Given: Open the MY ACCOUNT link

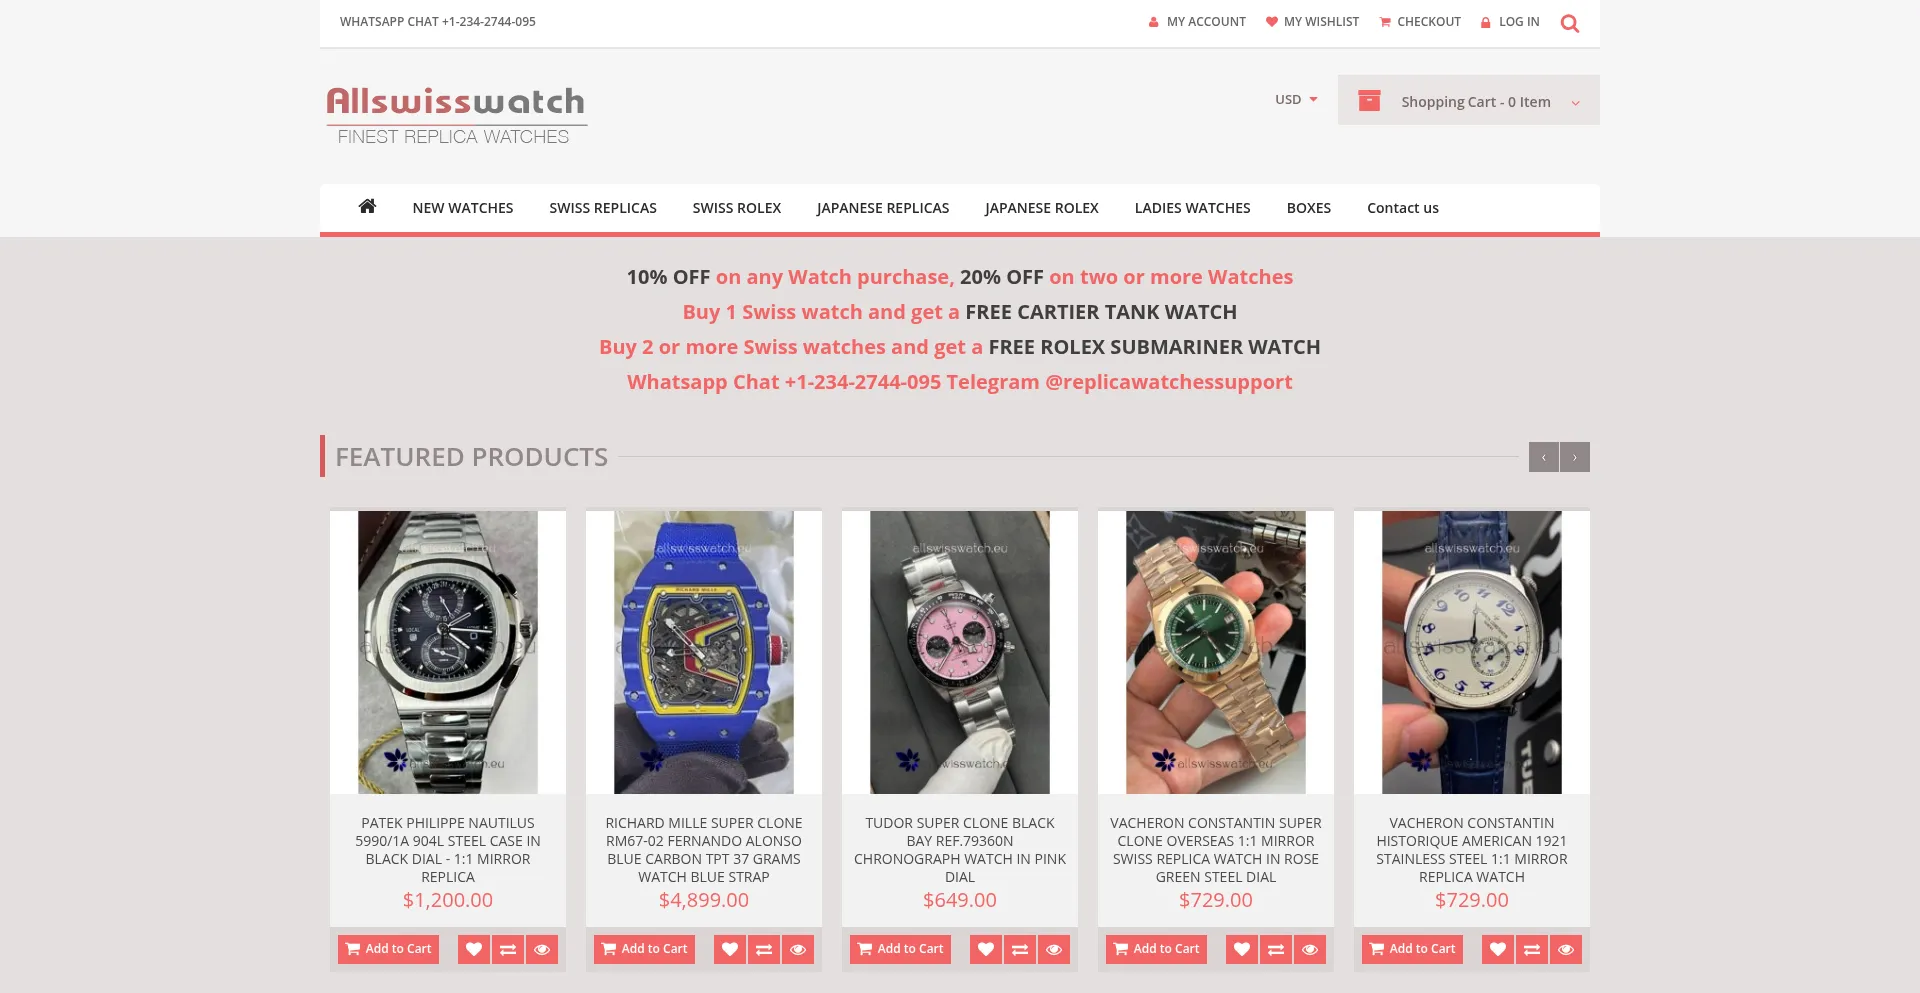Looking at the screenshot, I should (x=1196, y=22).
